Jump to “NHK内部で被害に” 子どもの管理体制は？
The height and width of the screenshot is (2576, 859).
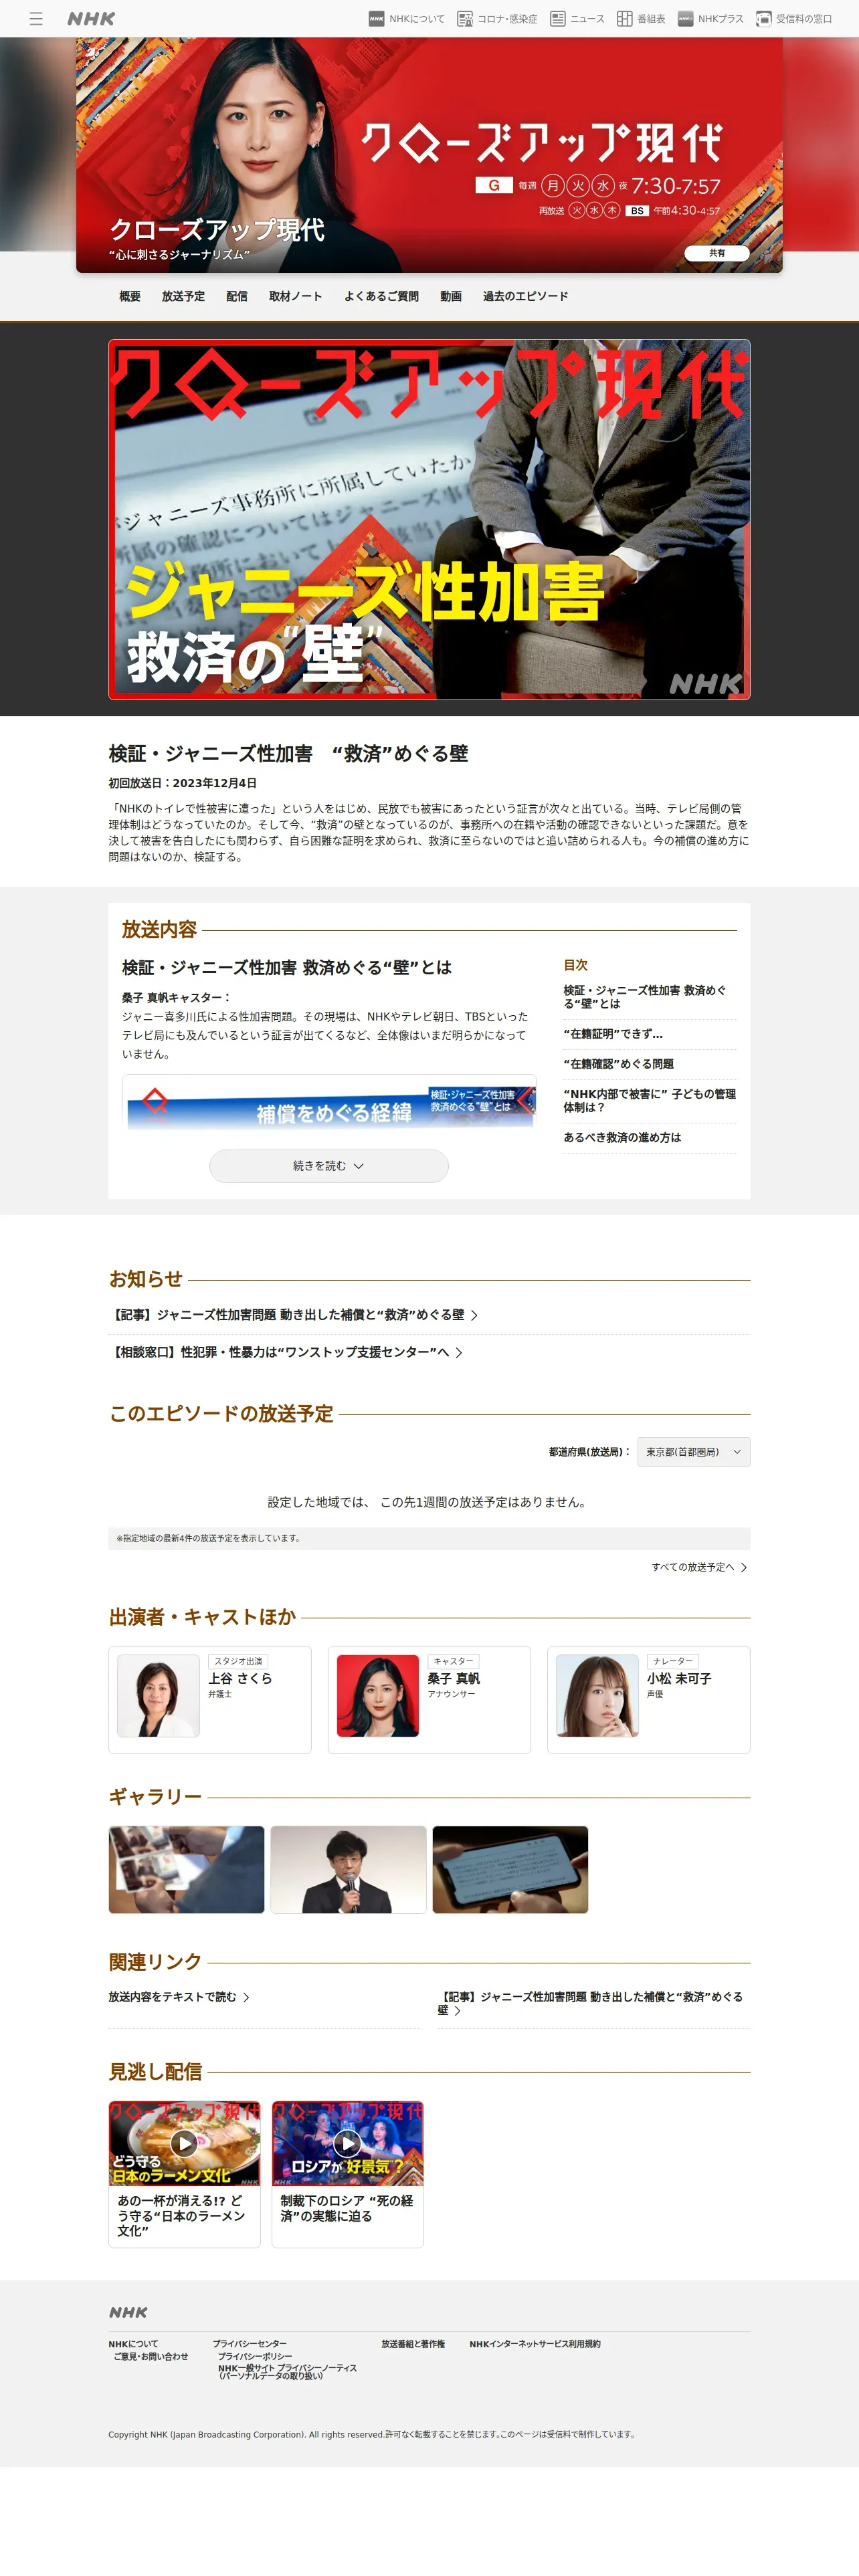pos(650,1101)
